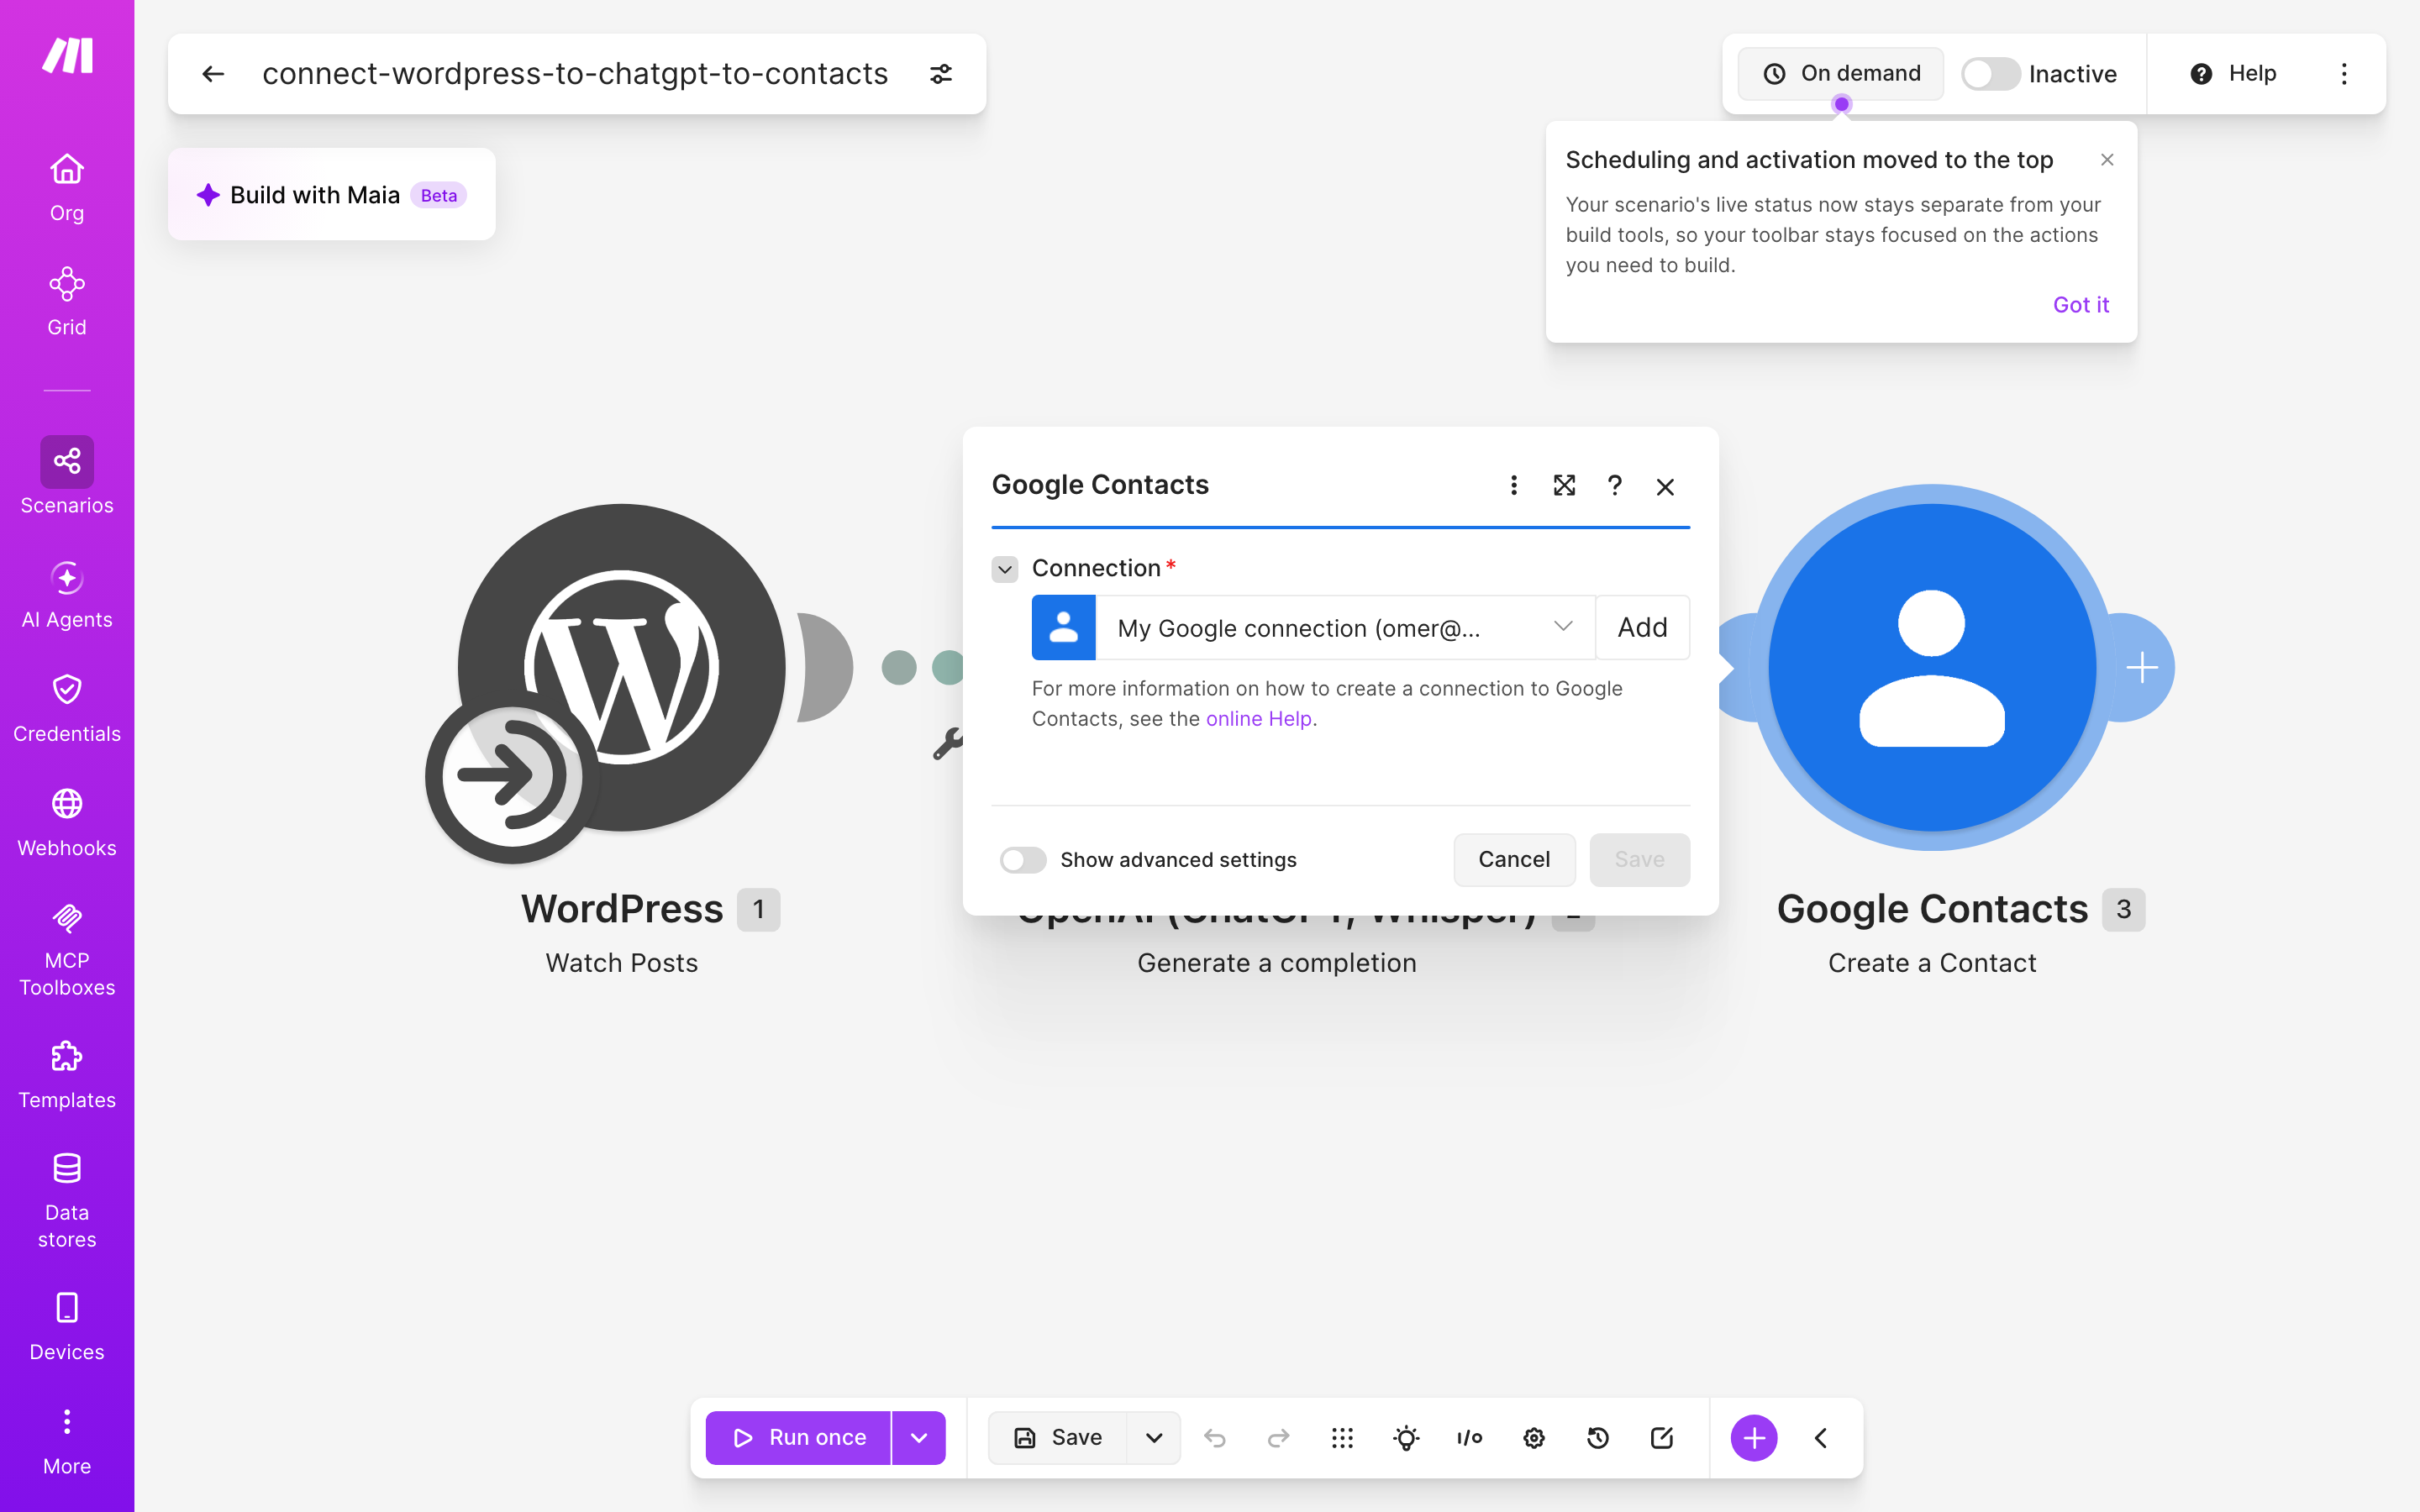Open MCP Toolboxes in sidebar
Screen dimensions: 2420x1512
(x=67, y=948)
